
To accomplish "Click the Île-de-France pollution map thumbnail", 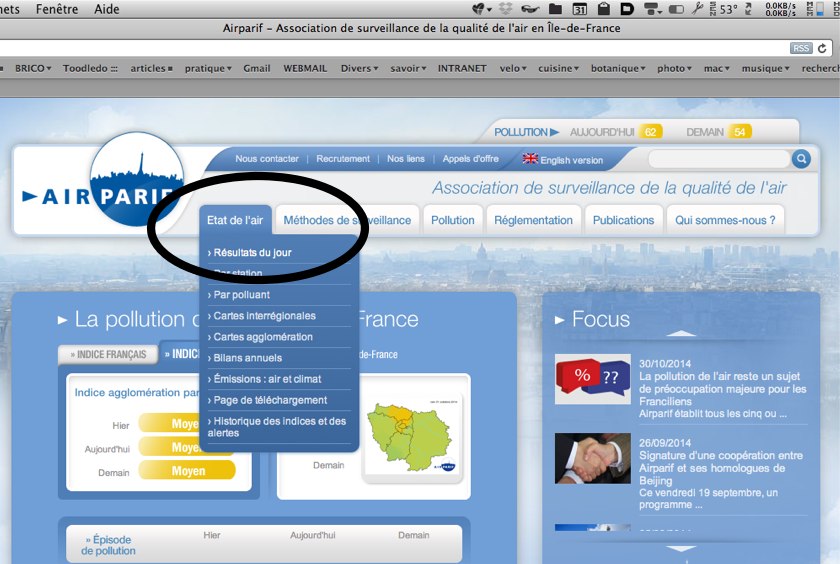I will tap(412, 437).
